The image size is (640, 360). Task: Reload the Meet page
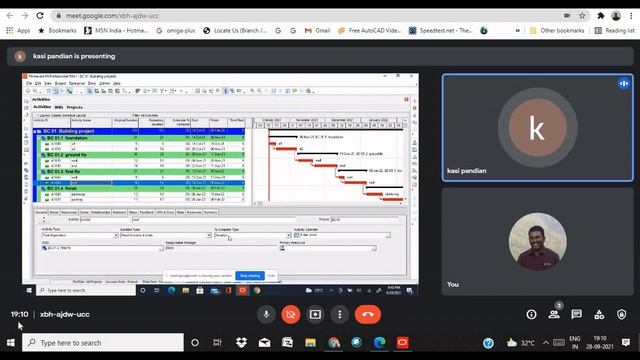40,16
